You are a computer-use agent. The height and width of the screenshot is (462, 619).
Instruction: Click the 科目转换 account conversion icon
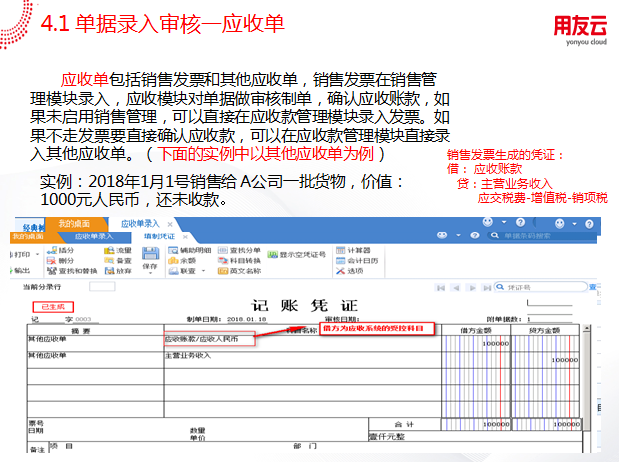coord(223,261)
